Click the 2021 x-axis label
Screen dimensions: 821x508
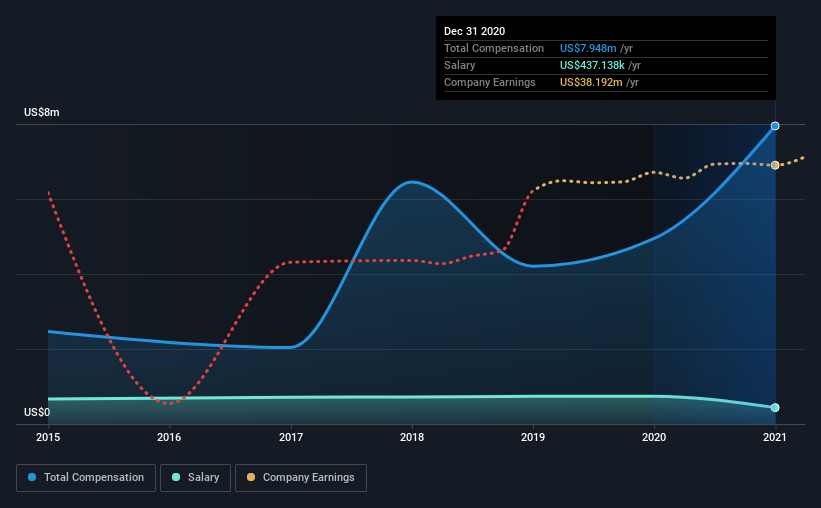[x=775, y=437]
